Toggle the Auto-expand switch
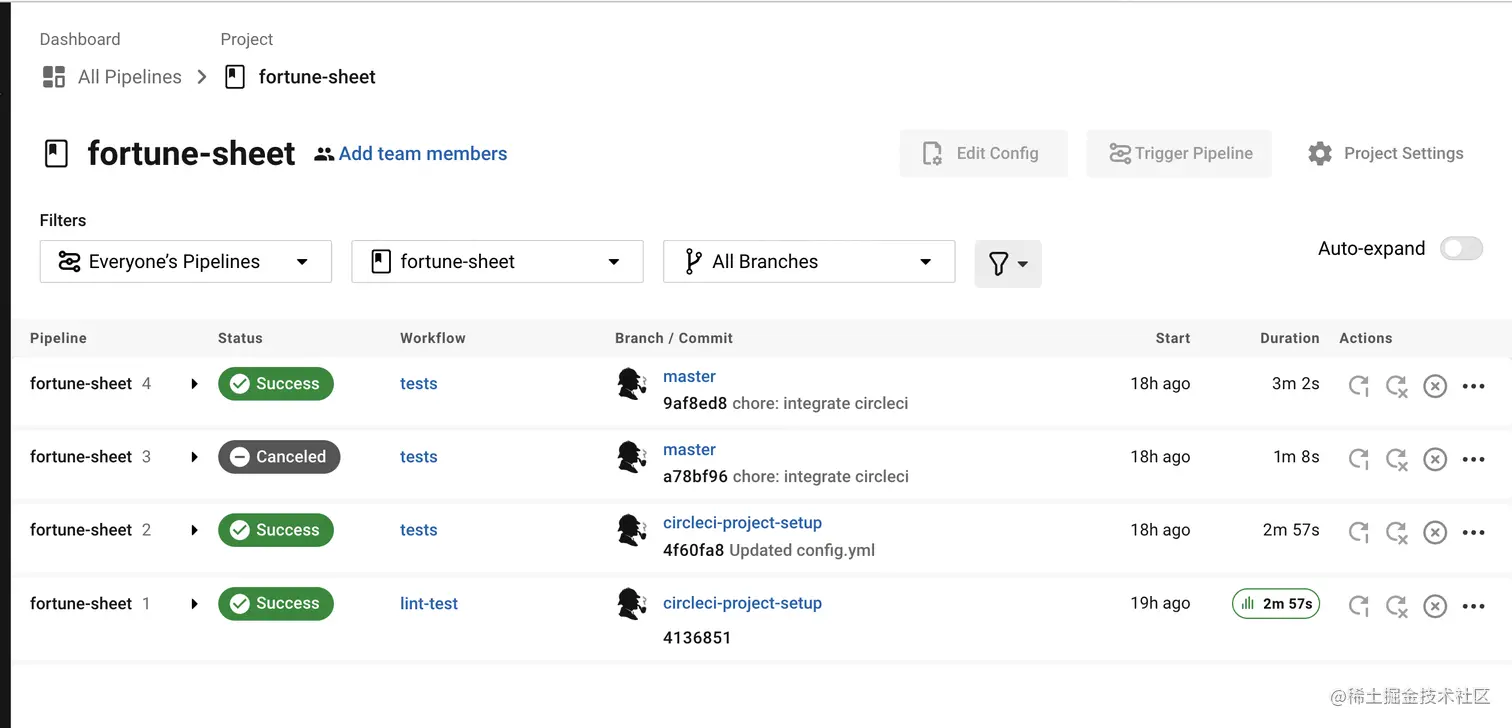Image resolution: width=1512 pixels, height=728 pixels. tap(1461, 249)
